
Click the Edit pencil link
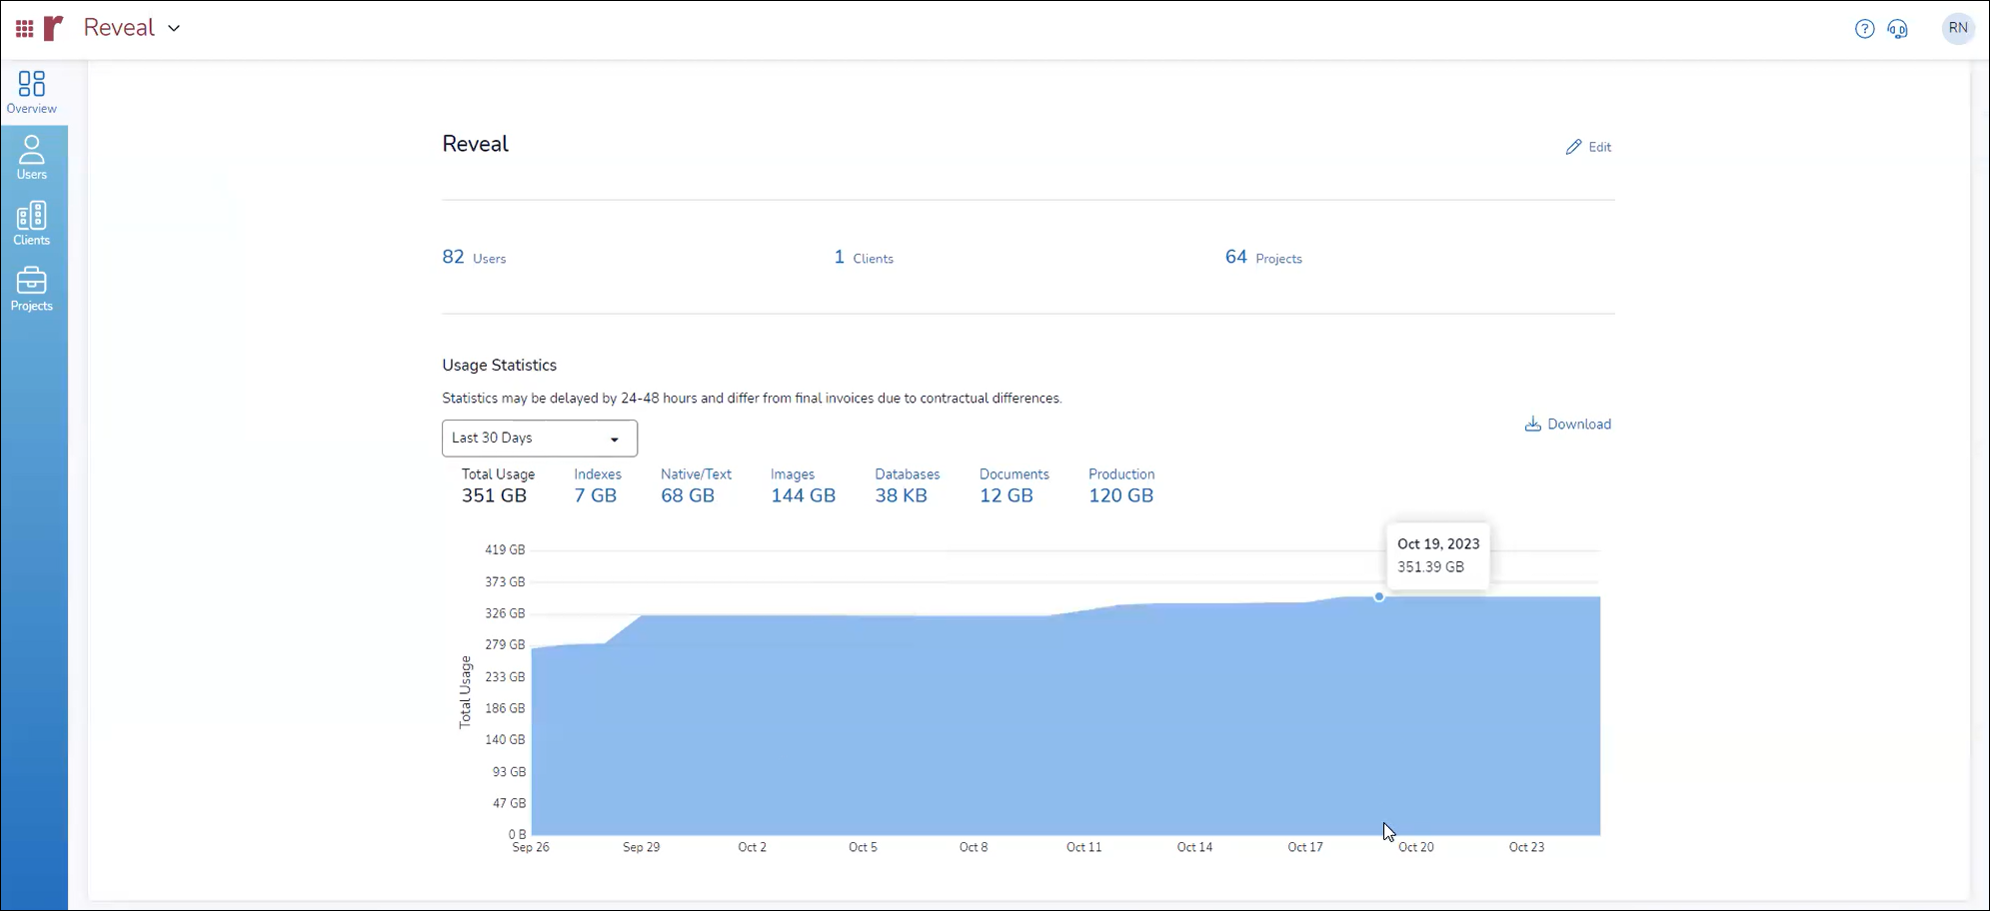1588,147
